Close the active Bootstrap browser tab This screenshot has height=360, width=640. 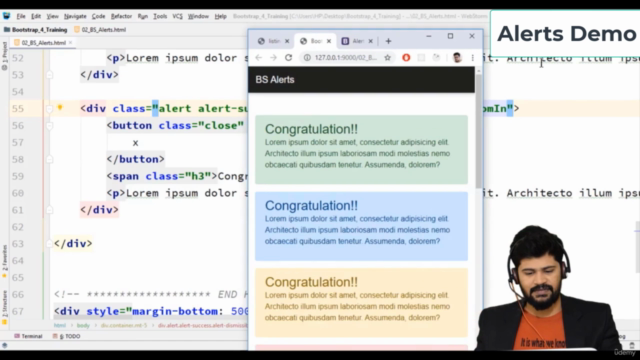[329, 41]
